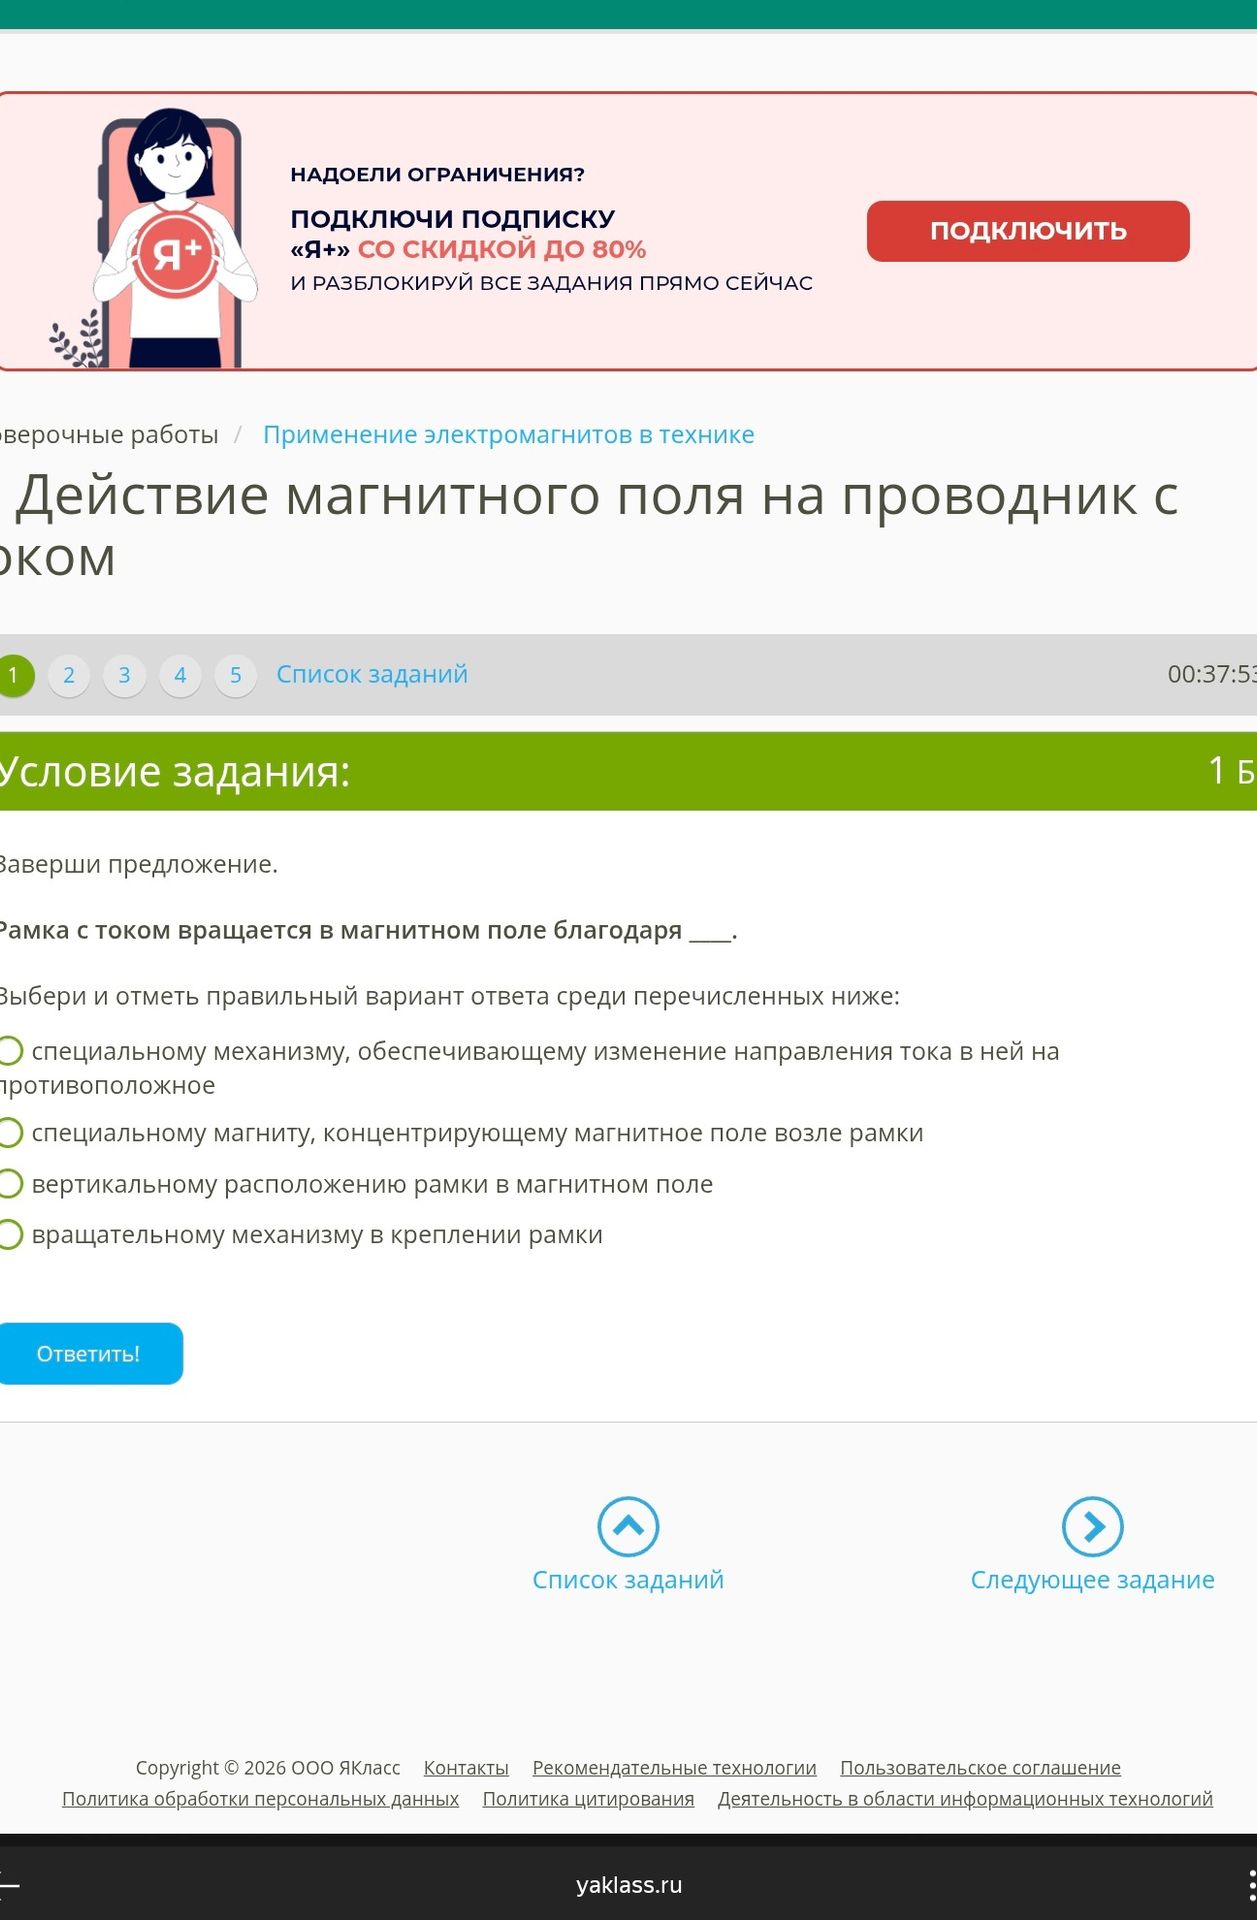This screenshot has height=1920, width=1257.
Task: Click the right-arrow circle icon for next task
Action: [1092, 1526]
